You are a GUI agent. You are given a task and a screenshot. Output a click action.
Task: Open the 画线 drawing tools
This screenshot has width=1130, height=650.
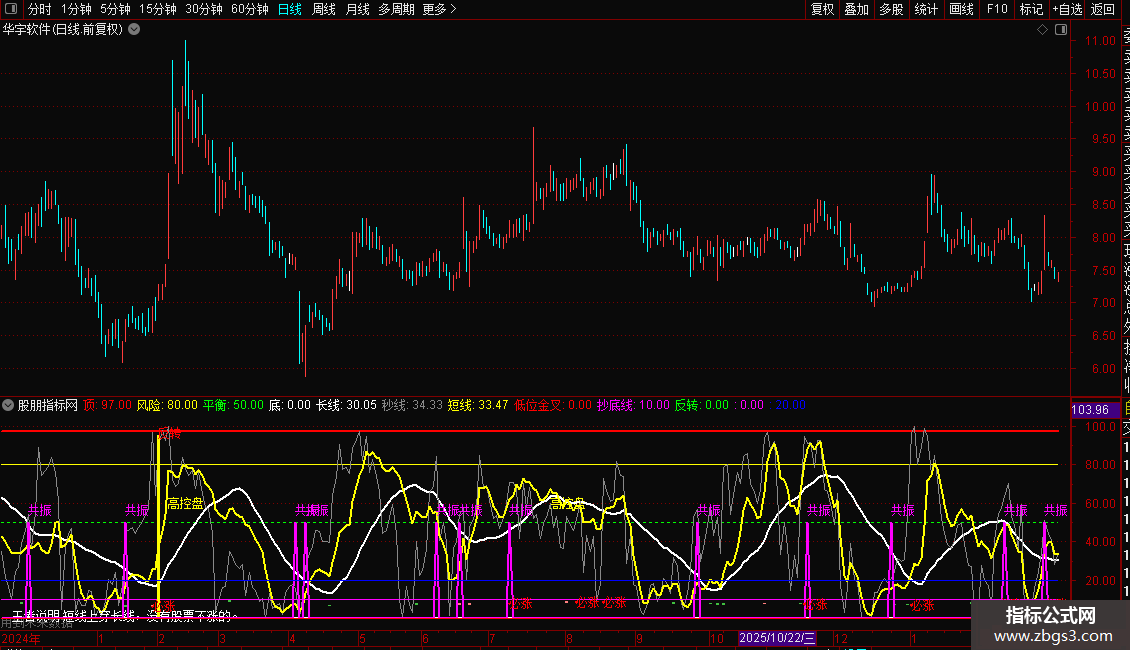coord(961,9)
